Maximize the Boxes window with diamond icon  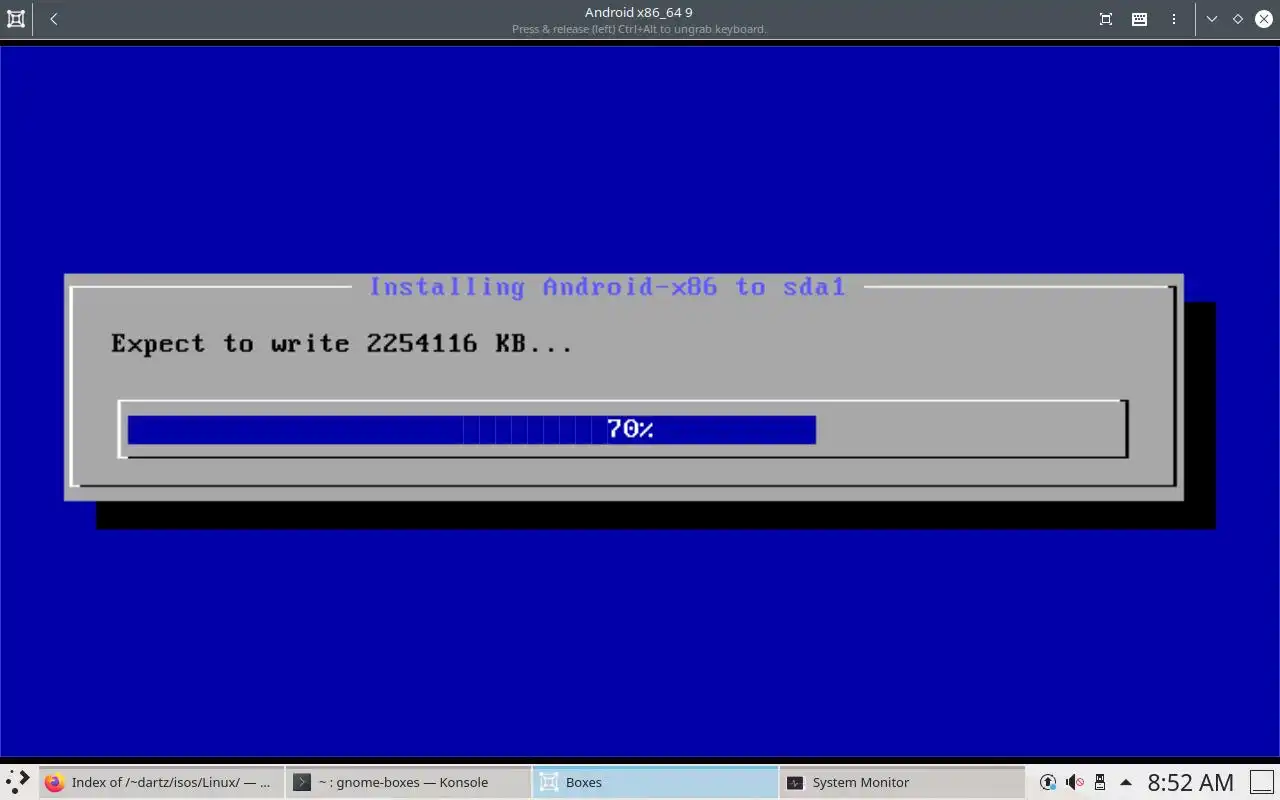(1238, 19)
